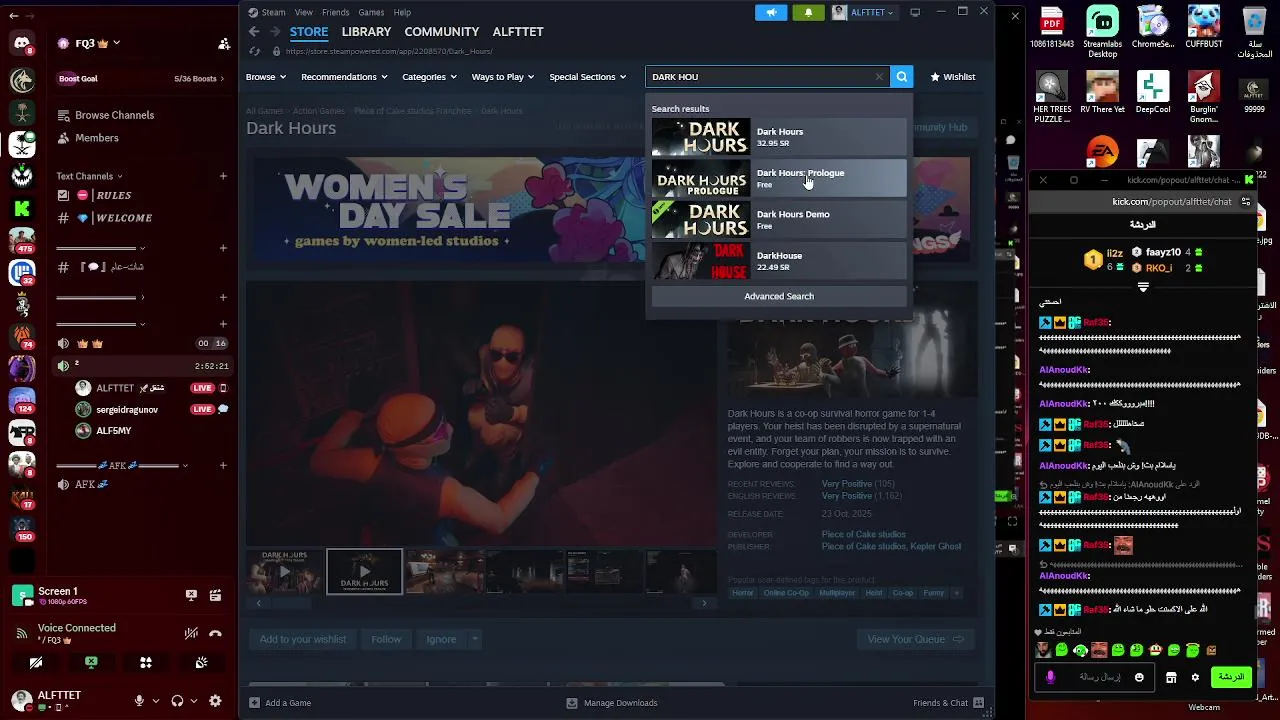Viewport: 1280px width, 720px height.
Task: Turn on Discord camera button
Action: pos(36,662)
